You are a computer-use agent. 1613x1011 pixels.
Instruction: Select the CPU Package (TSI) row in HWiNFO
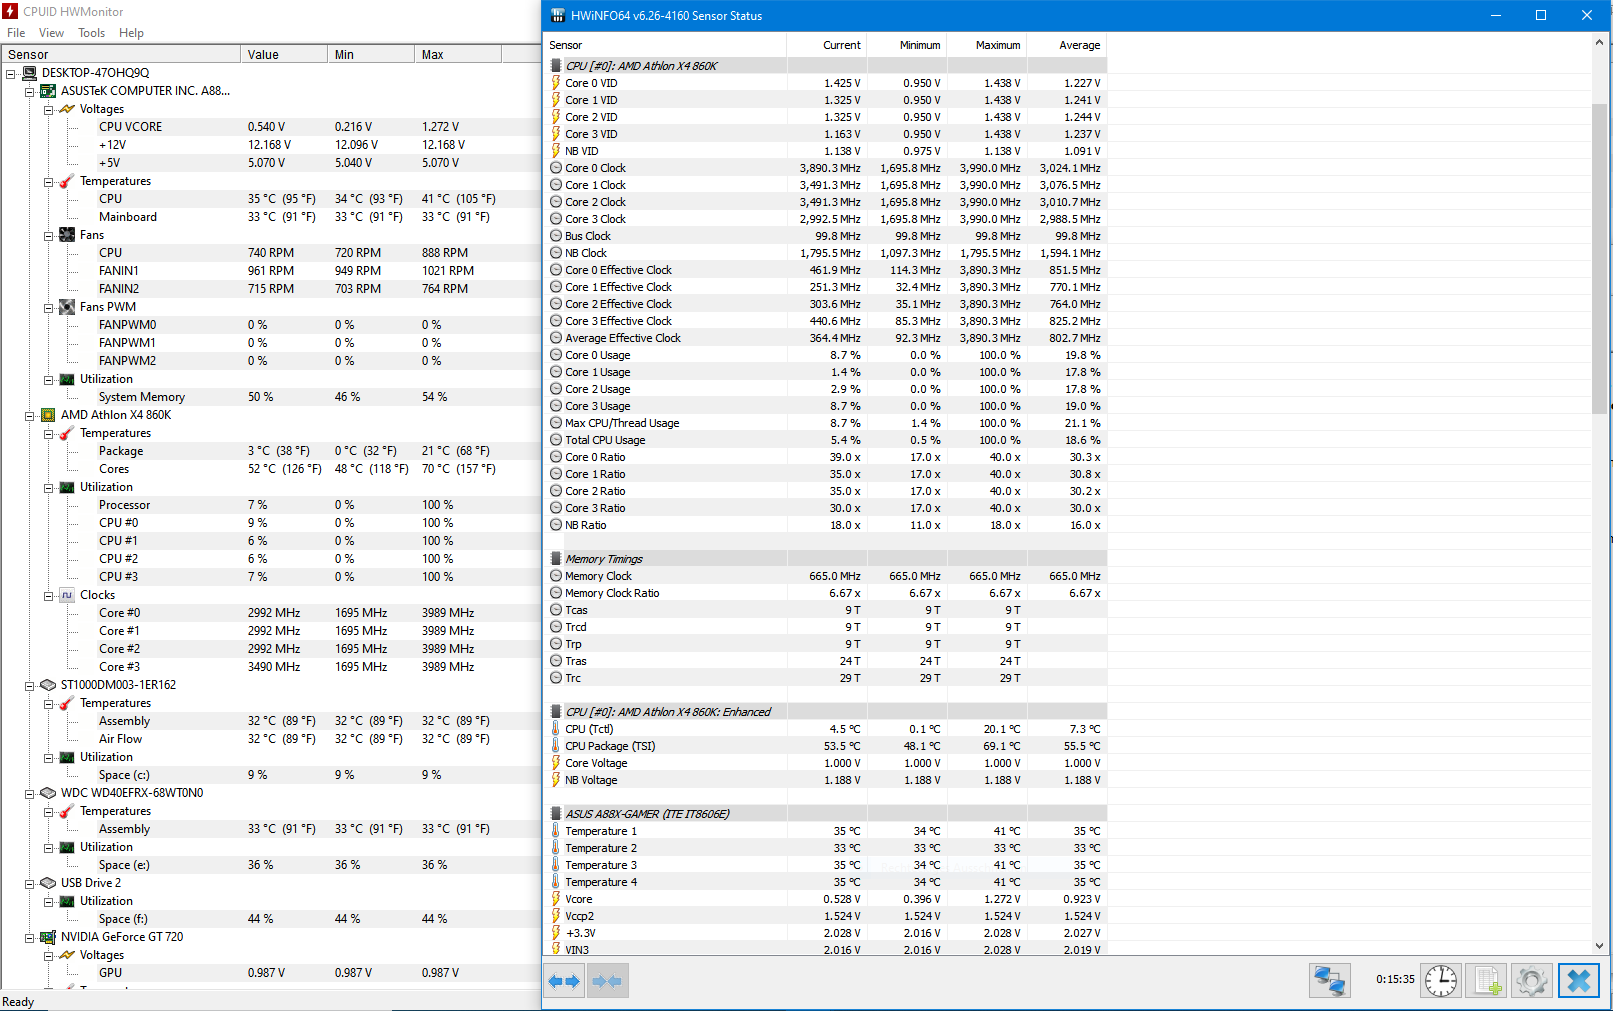pos(827,746)
